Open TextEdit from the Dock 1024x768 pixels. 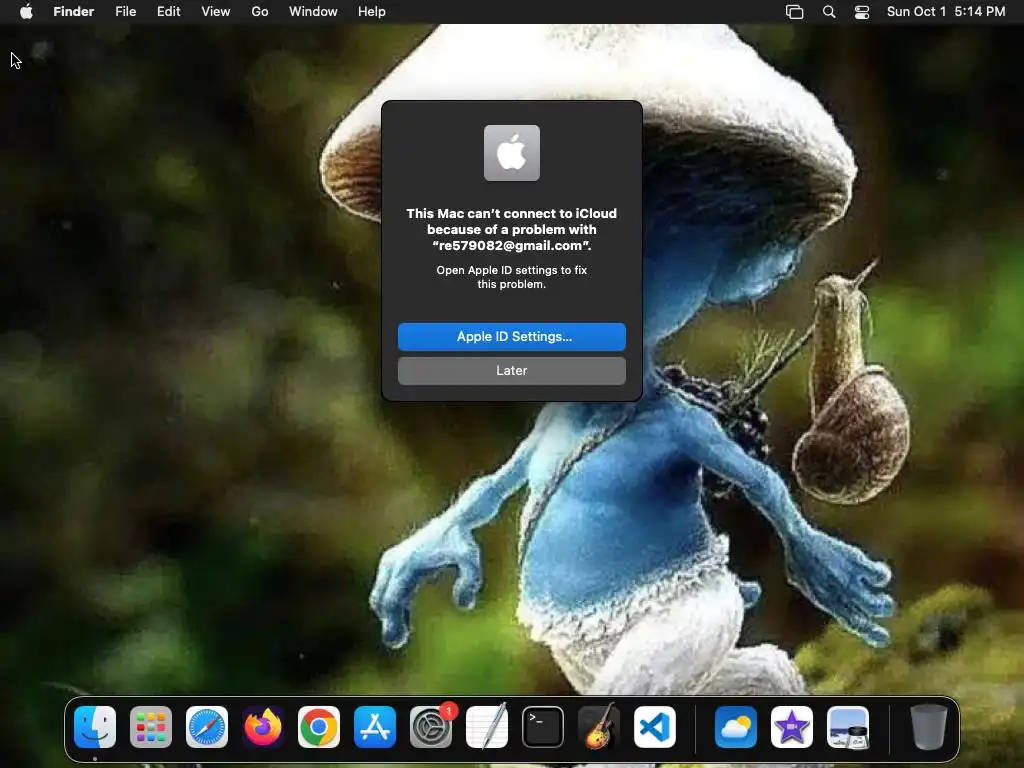coord(487,727)
